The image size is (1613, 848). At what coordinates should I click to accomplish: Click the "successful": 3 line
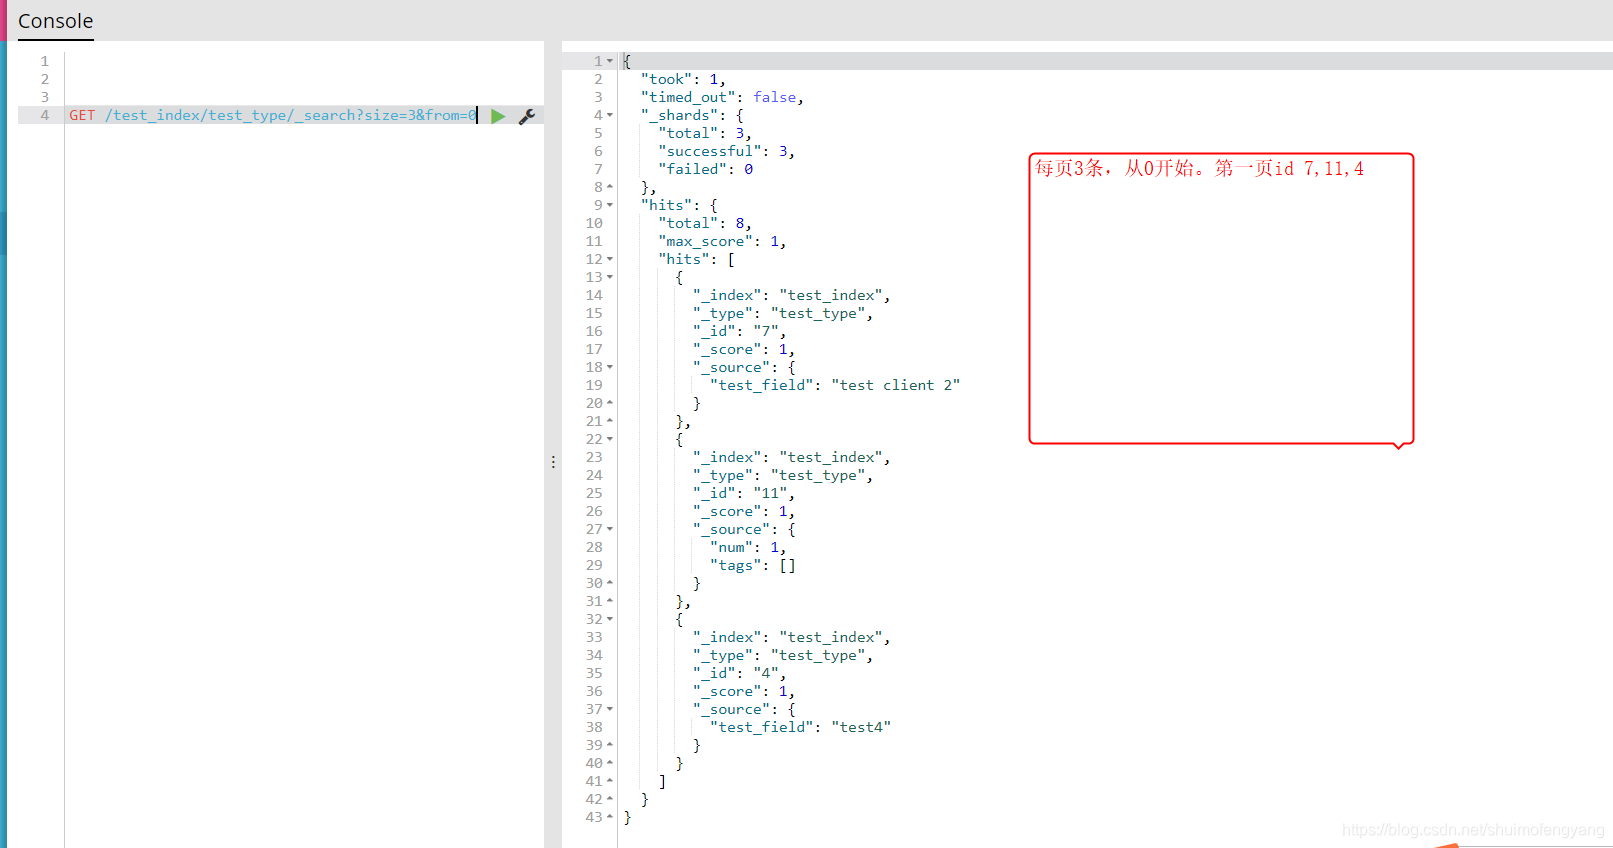click(x=727, y=151)
